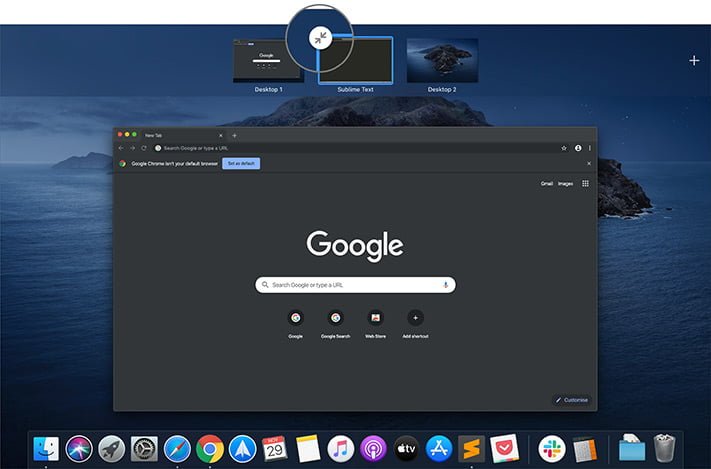This screenshot has height=469, width=711.
Task: Open the Gmail link
Action: (x=547, y=184)
